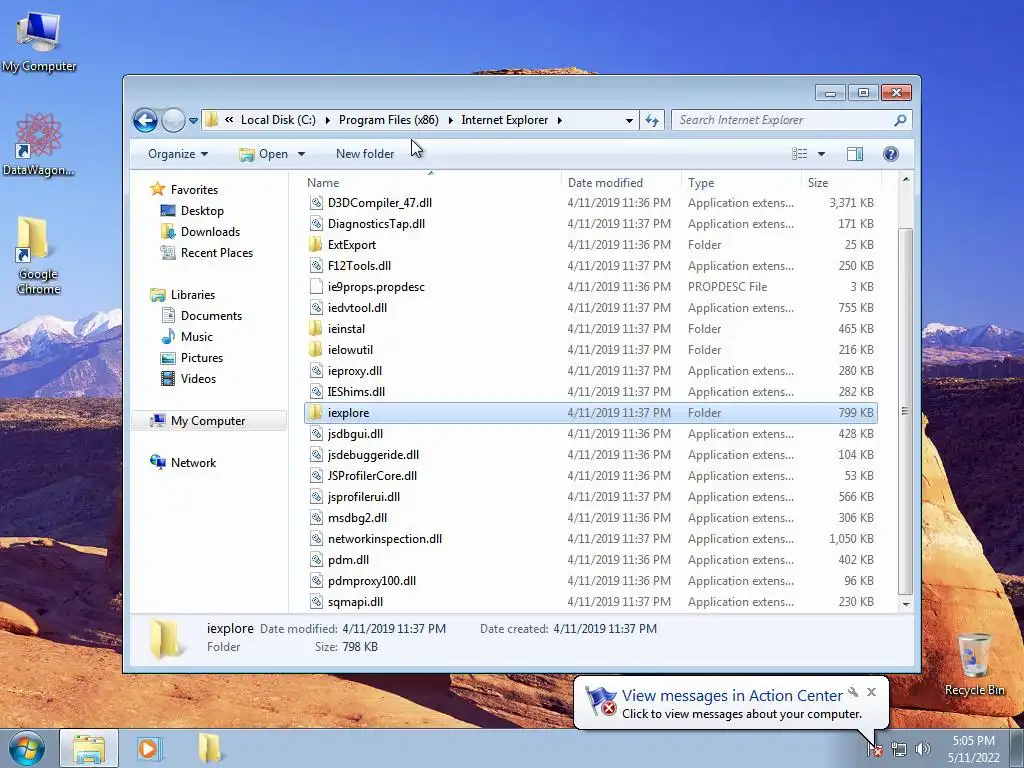Select the ExtExport folder icon

(x=316, y=245)
